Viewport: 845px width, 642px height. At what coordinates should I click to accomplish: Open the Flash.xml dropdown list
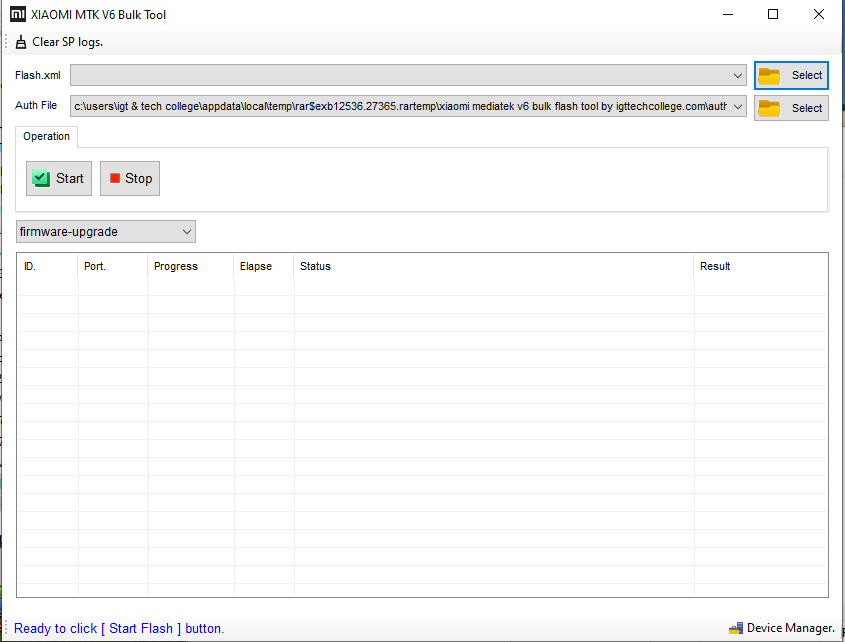pyautogui.click(x=738, y=75)
